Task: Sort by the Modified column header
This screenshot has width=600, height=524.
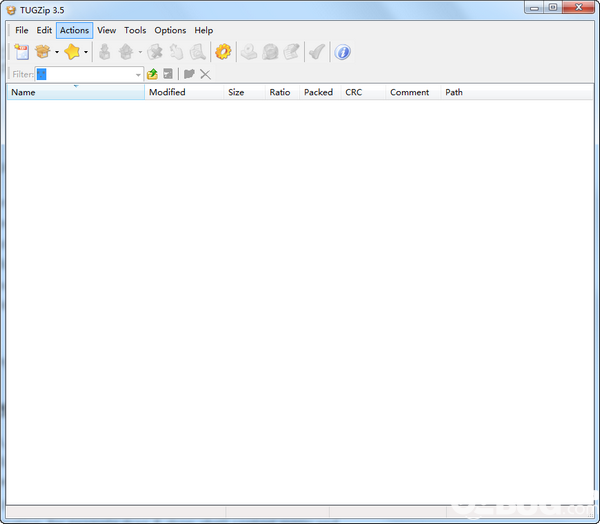Action: (184, 92)
